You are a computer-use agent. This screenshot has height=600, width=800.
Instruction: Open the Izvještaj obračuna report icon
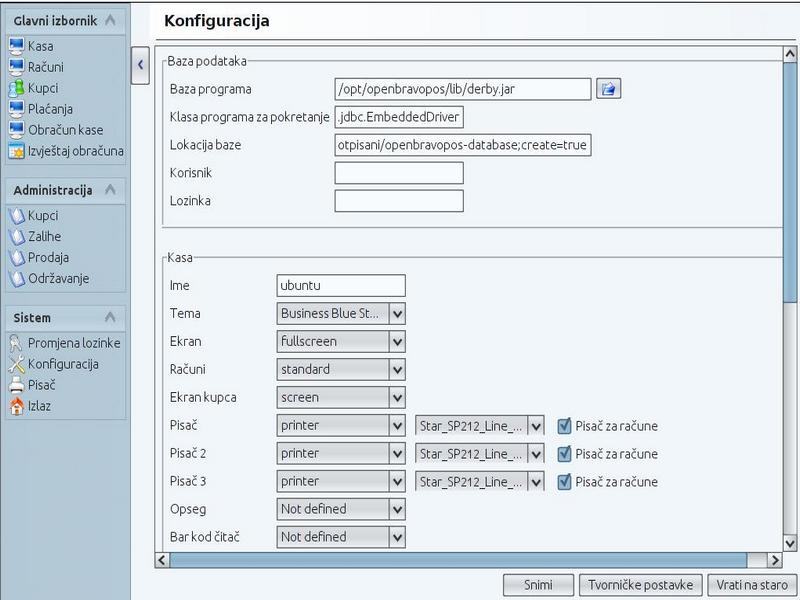click(16, 151)
